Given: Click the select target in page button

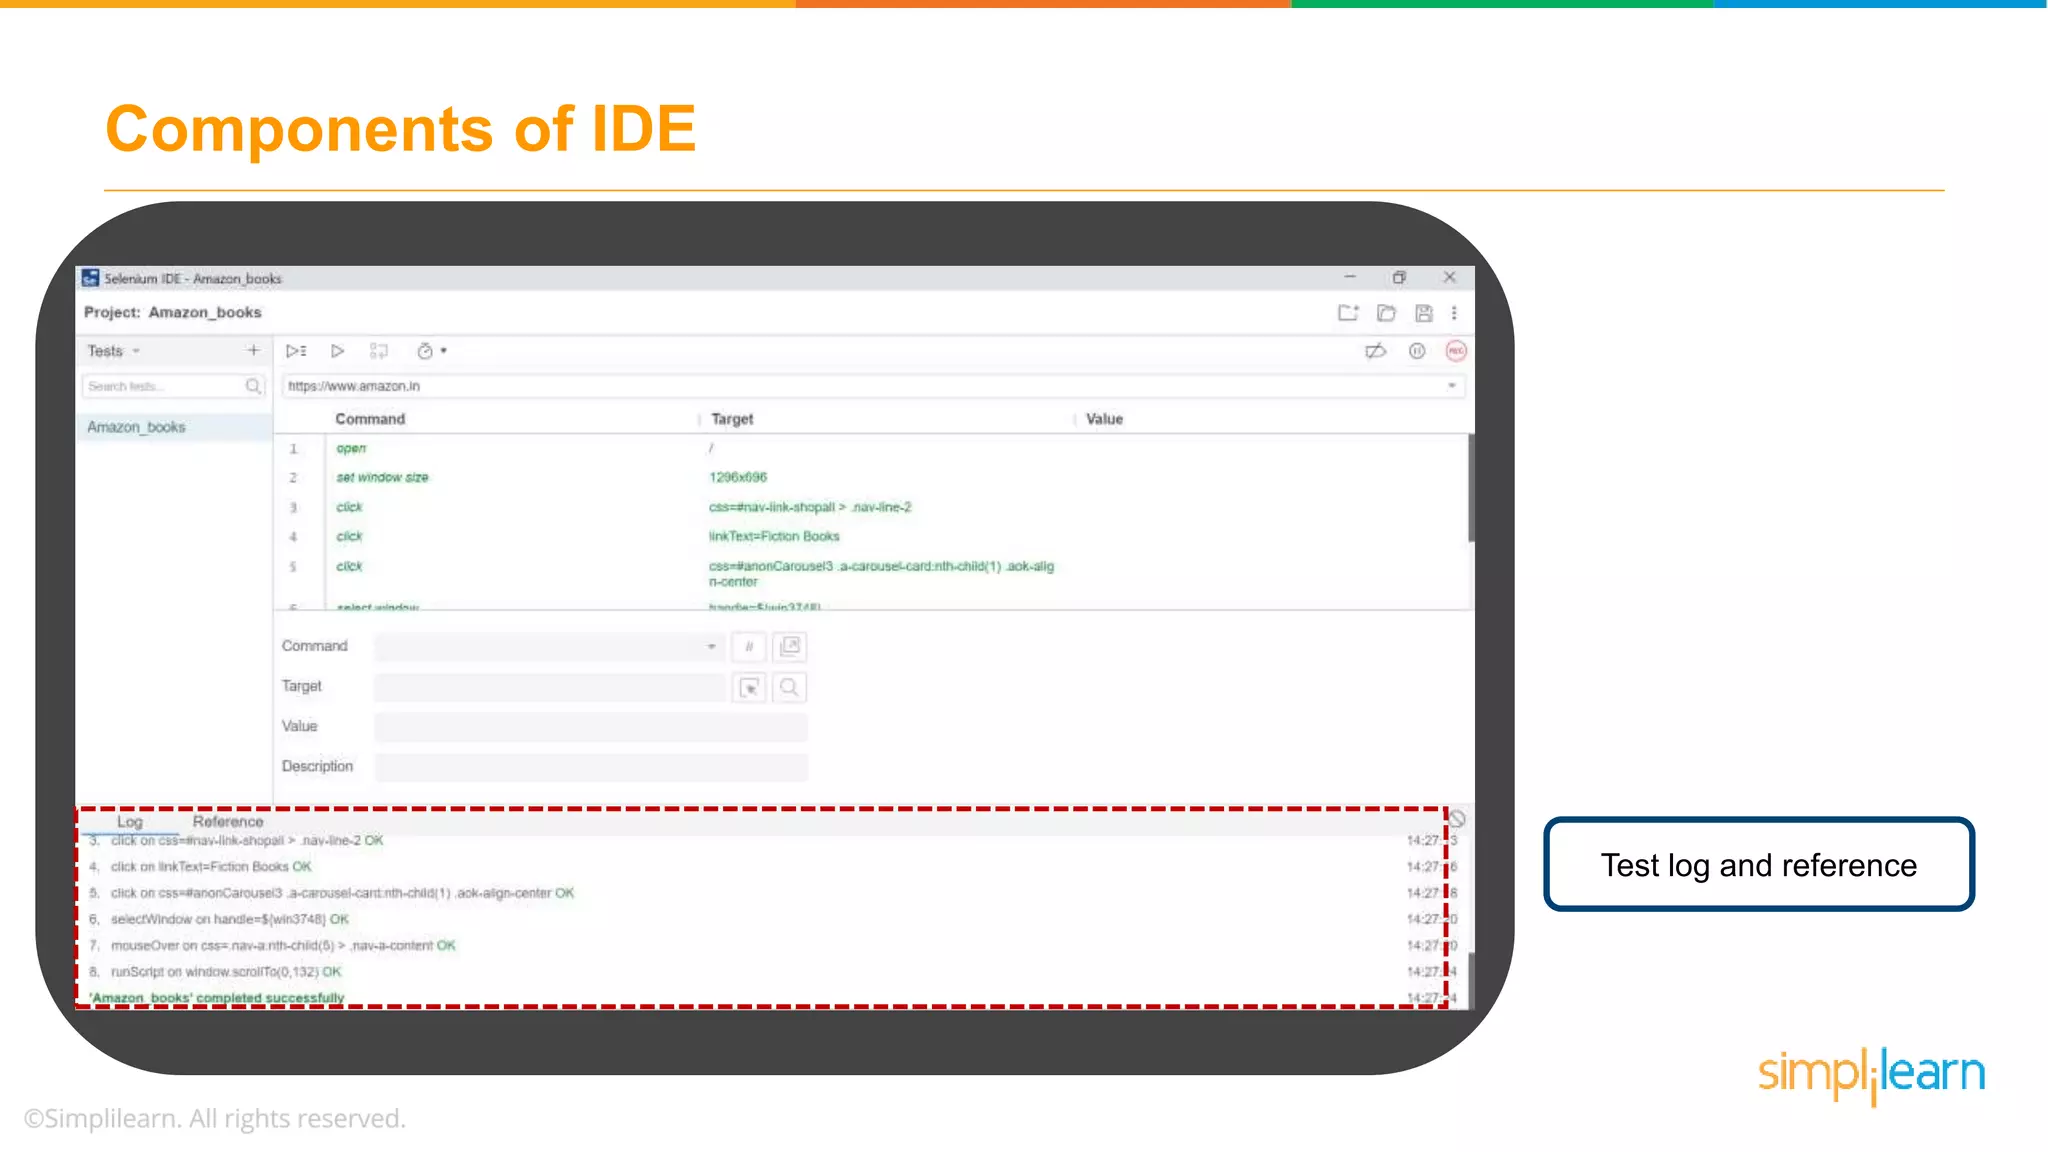Looking at the screenshot, I should pyautogui.click(x=750, y=687).
